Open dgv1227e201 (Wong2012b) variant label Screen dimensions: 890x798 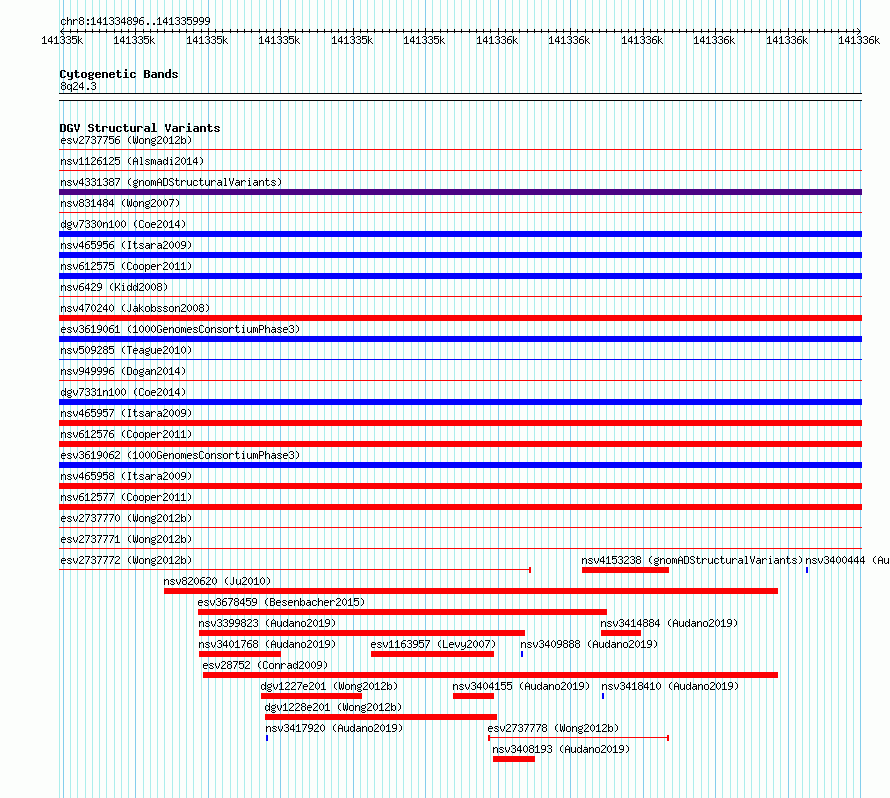329,686
